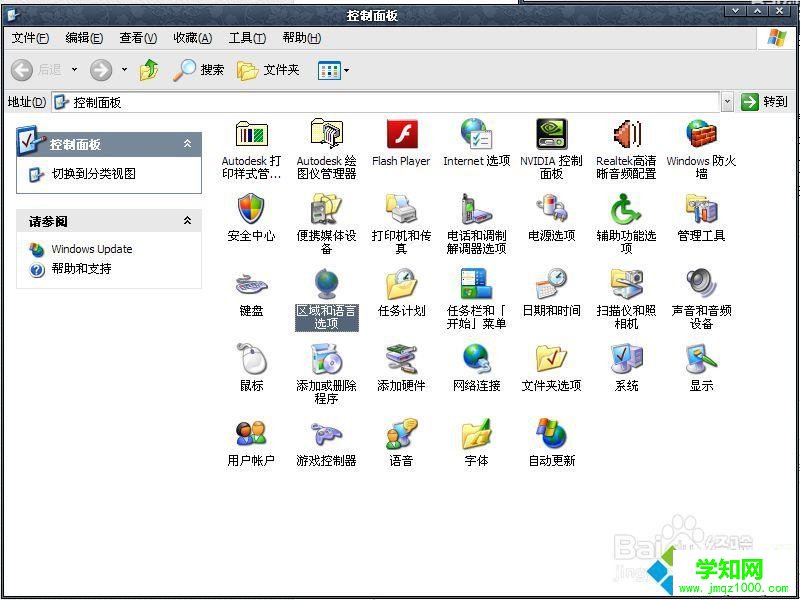This screenshot has width=800, height=600.
Task: Expand the address bar dropdown
Action: pyautogui.click(x=728, y=103)
